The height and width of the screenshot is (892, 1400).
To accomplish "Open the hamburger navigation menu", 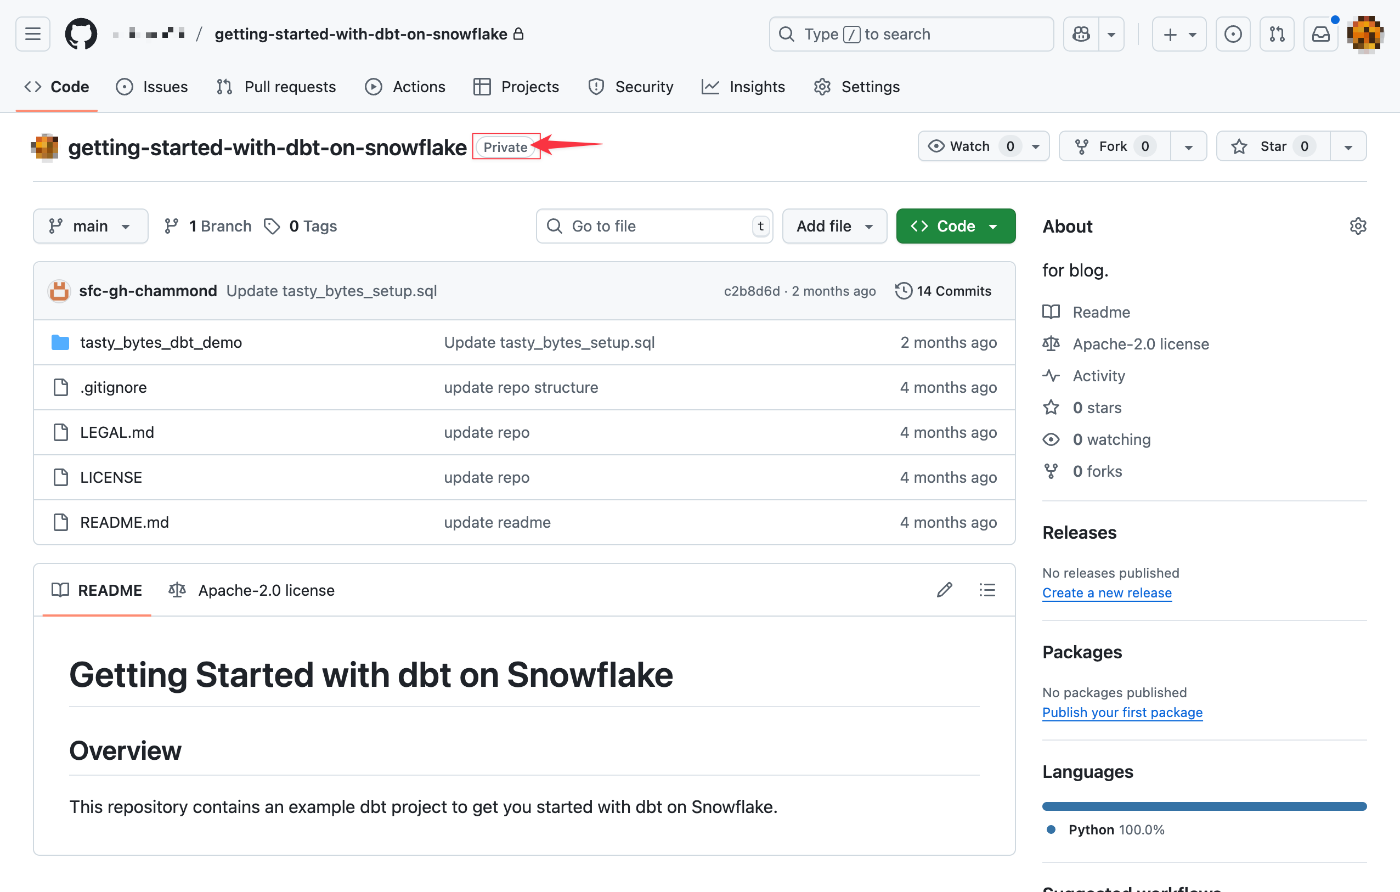I will pos(33,34).
